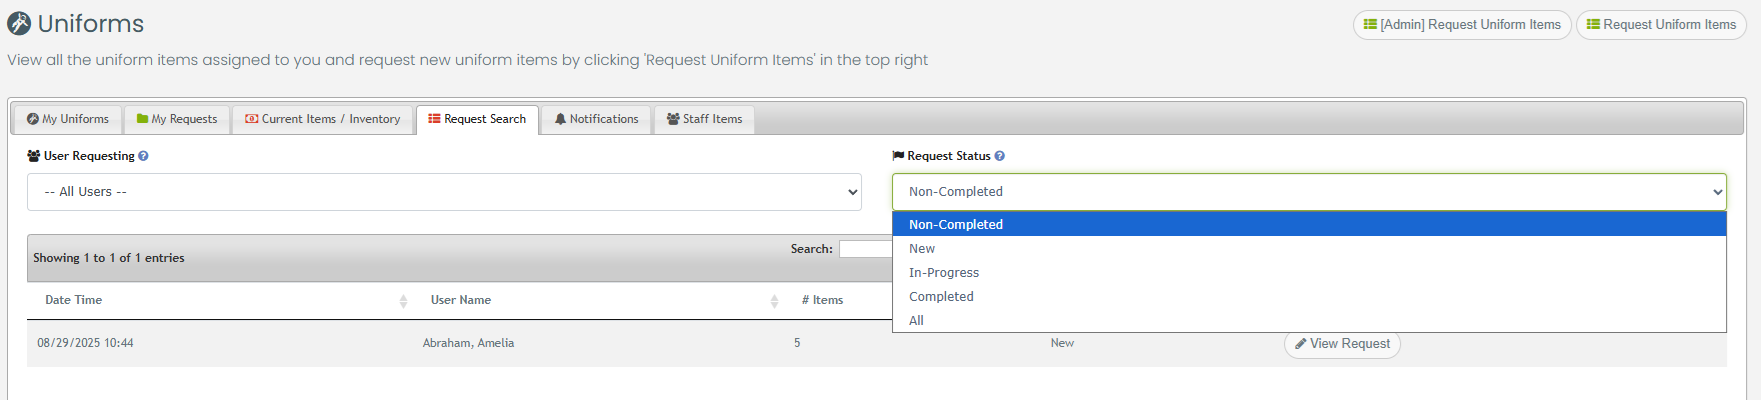Screen dimensions: 1761x400
Task: Collapse the Request Status dropdown
Action: [1309, 192]
